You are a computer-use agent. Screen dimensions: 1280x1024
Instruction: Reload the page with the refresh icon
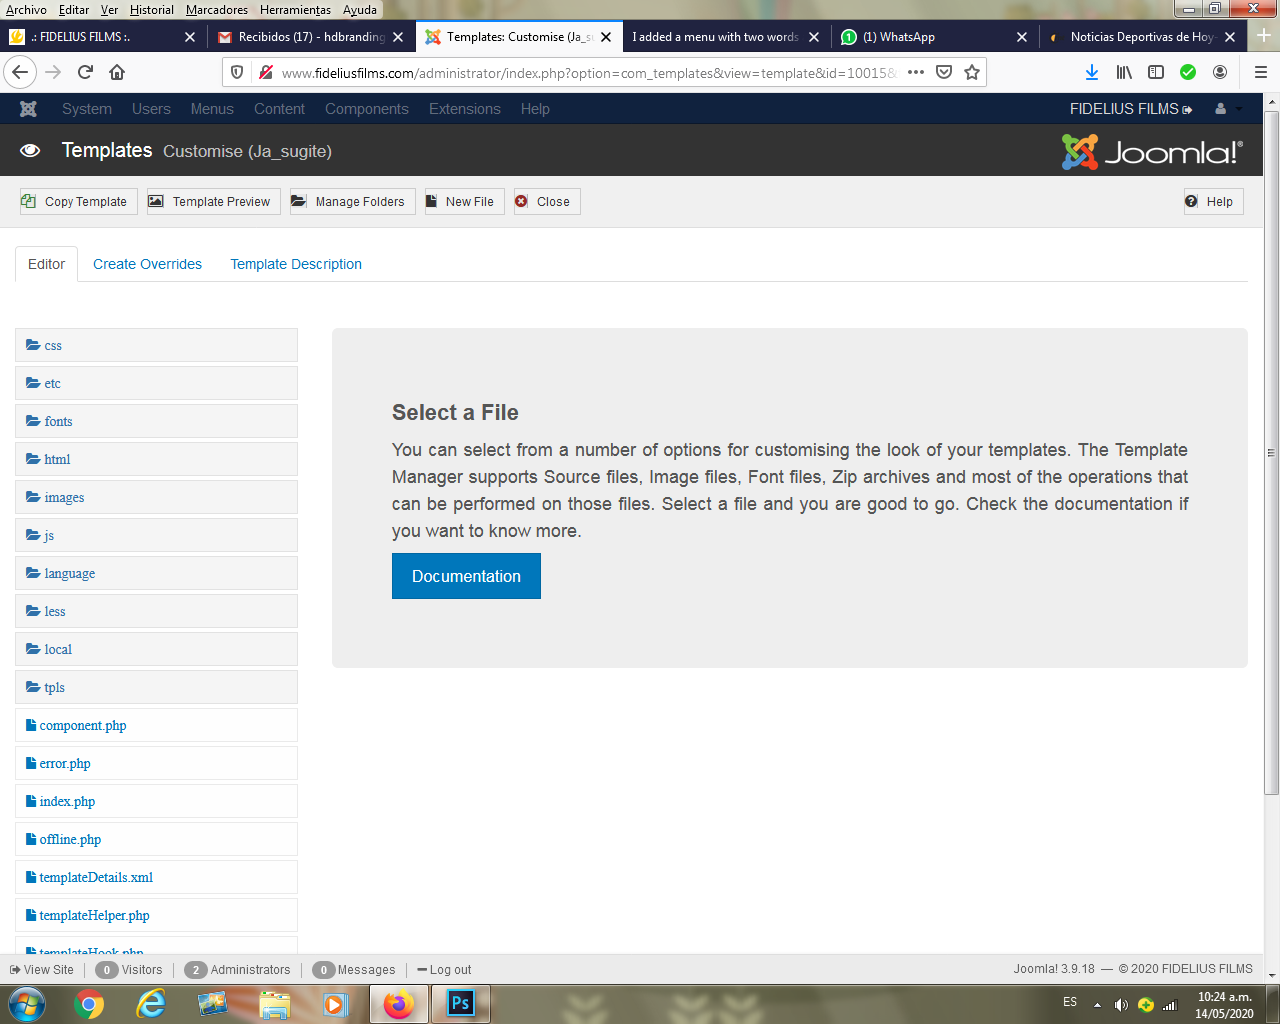coord(85,72)
